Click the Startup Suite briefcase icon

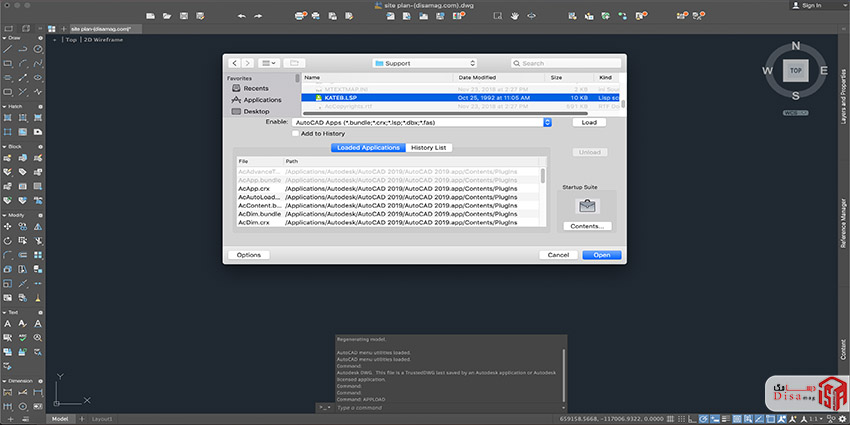(x=586, y=206)
